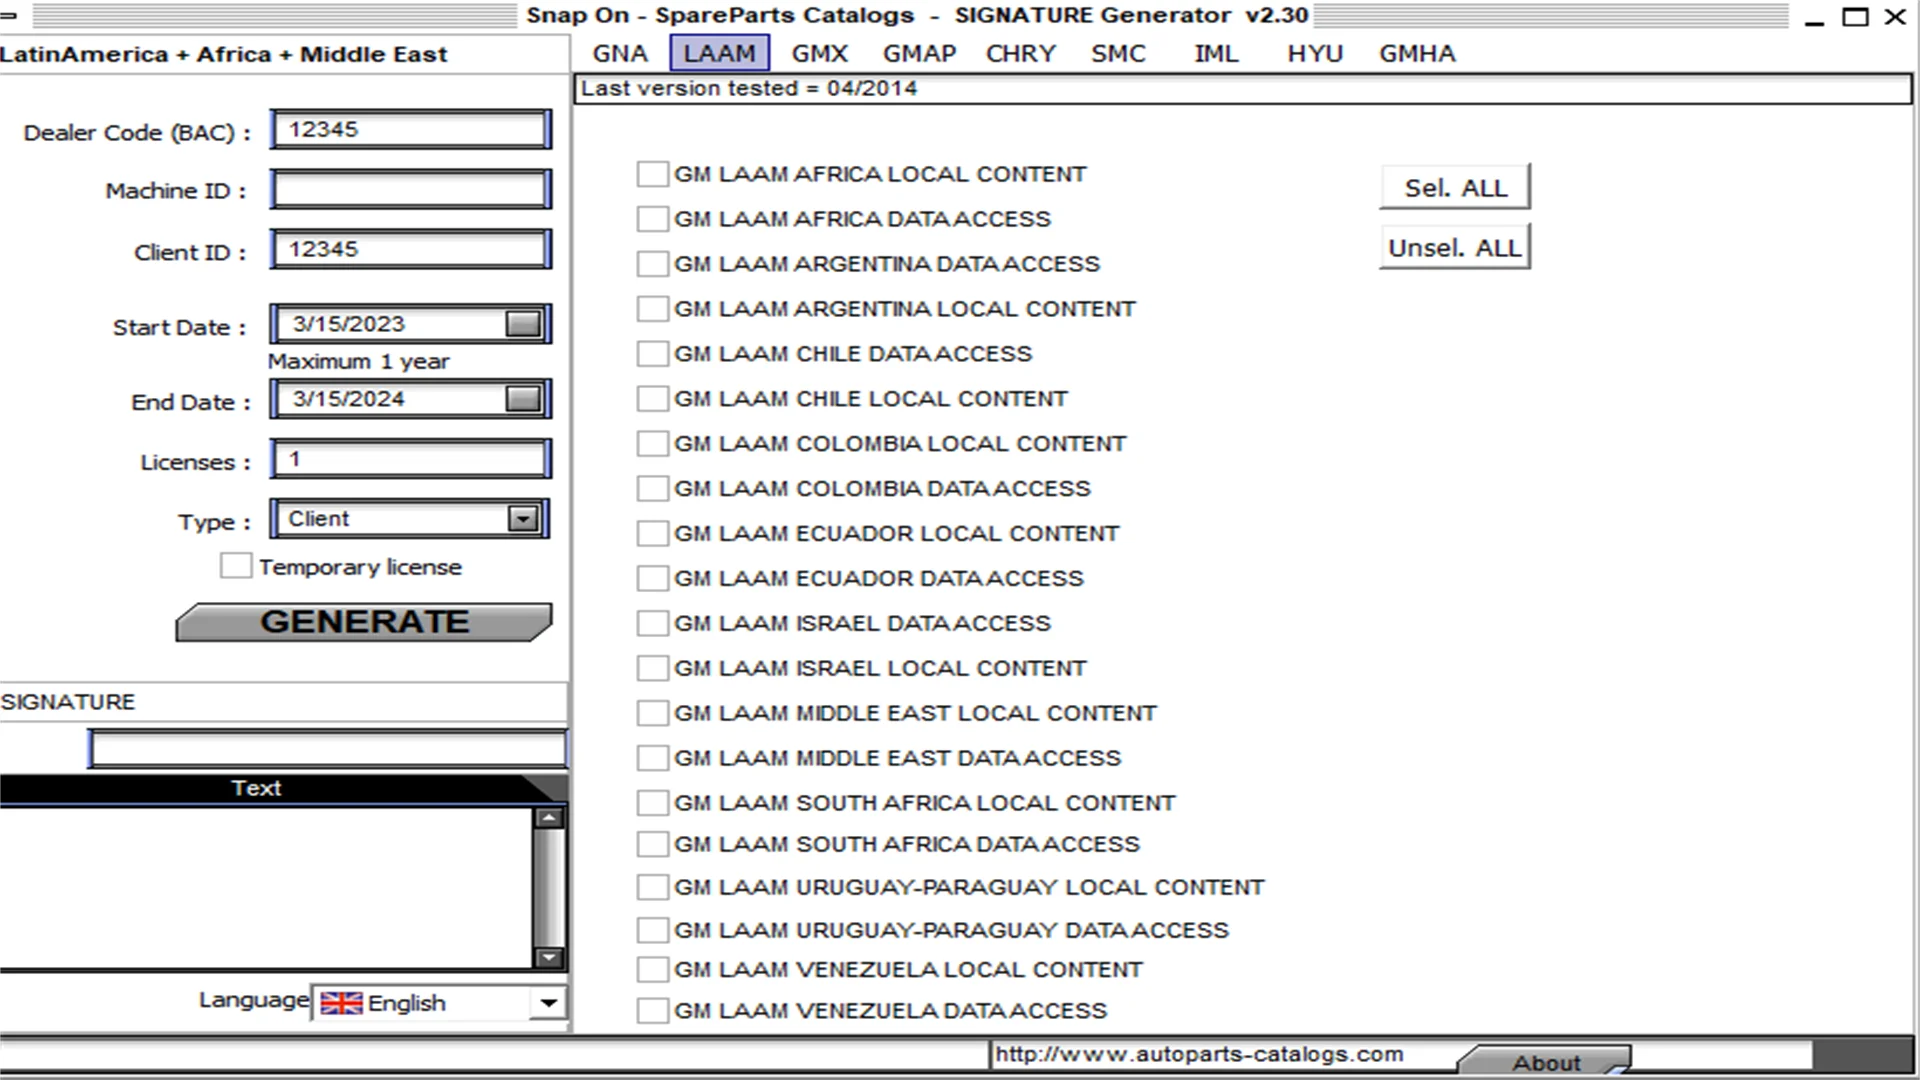Click the Unsel. ALL button

pyautogui.click(x=1455, y=248)
